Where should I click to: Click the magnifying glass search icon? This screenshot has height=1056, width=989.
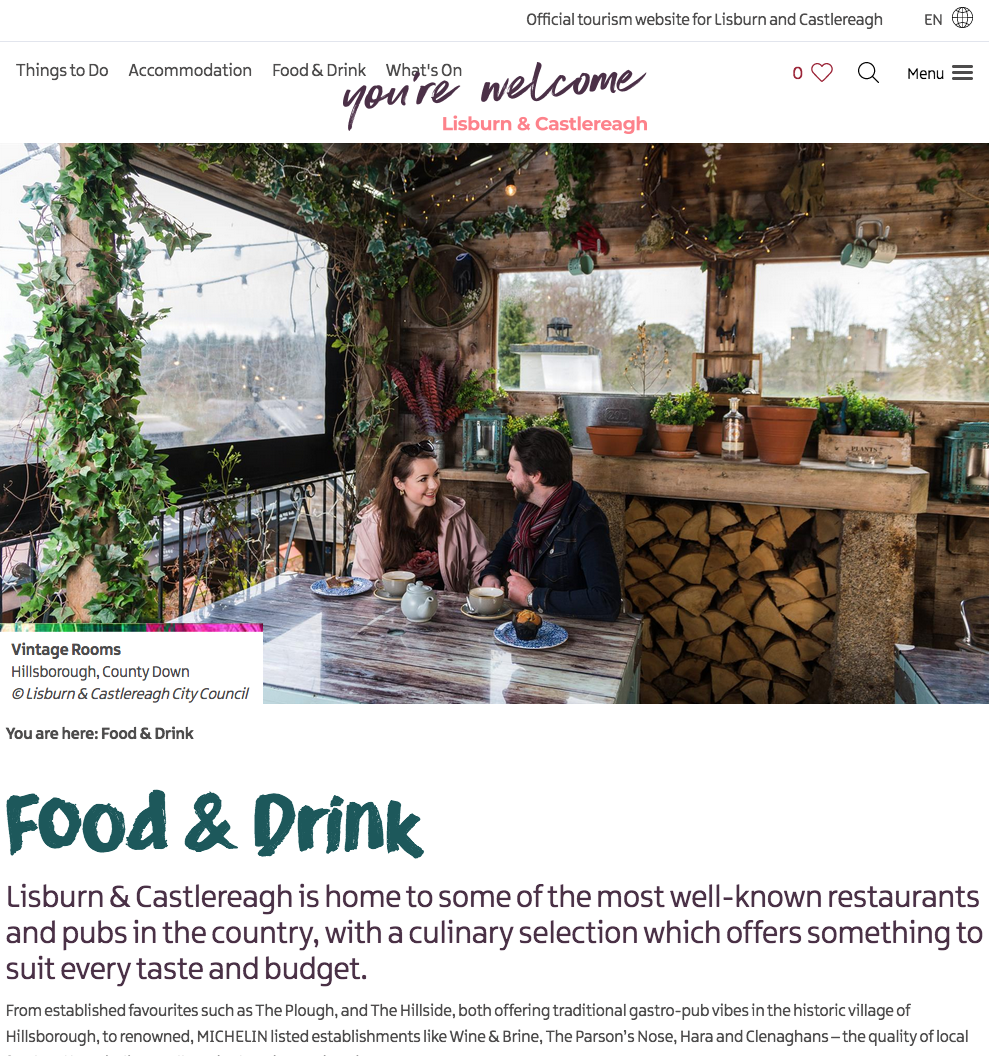868,72
